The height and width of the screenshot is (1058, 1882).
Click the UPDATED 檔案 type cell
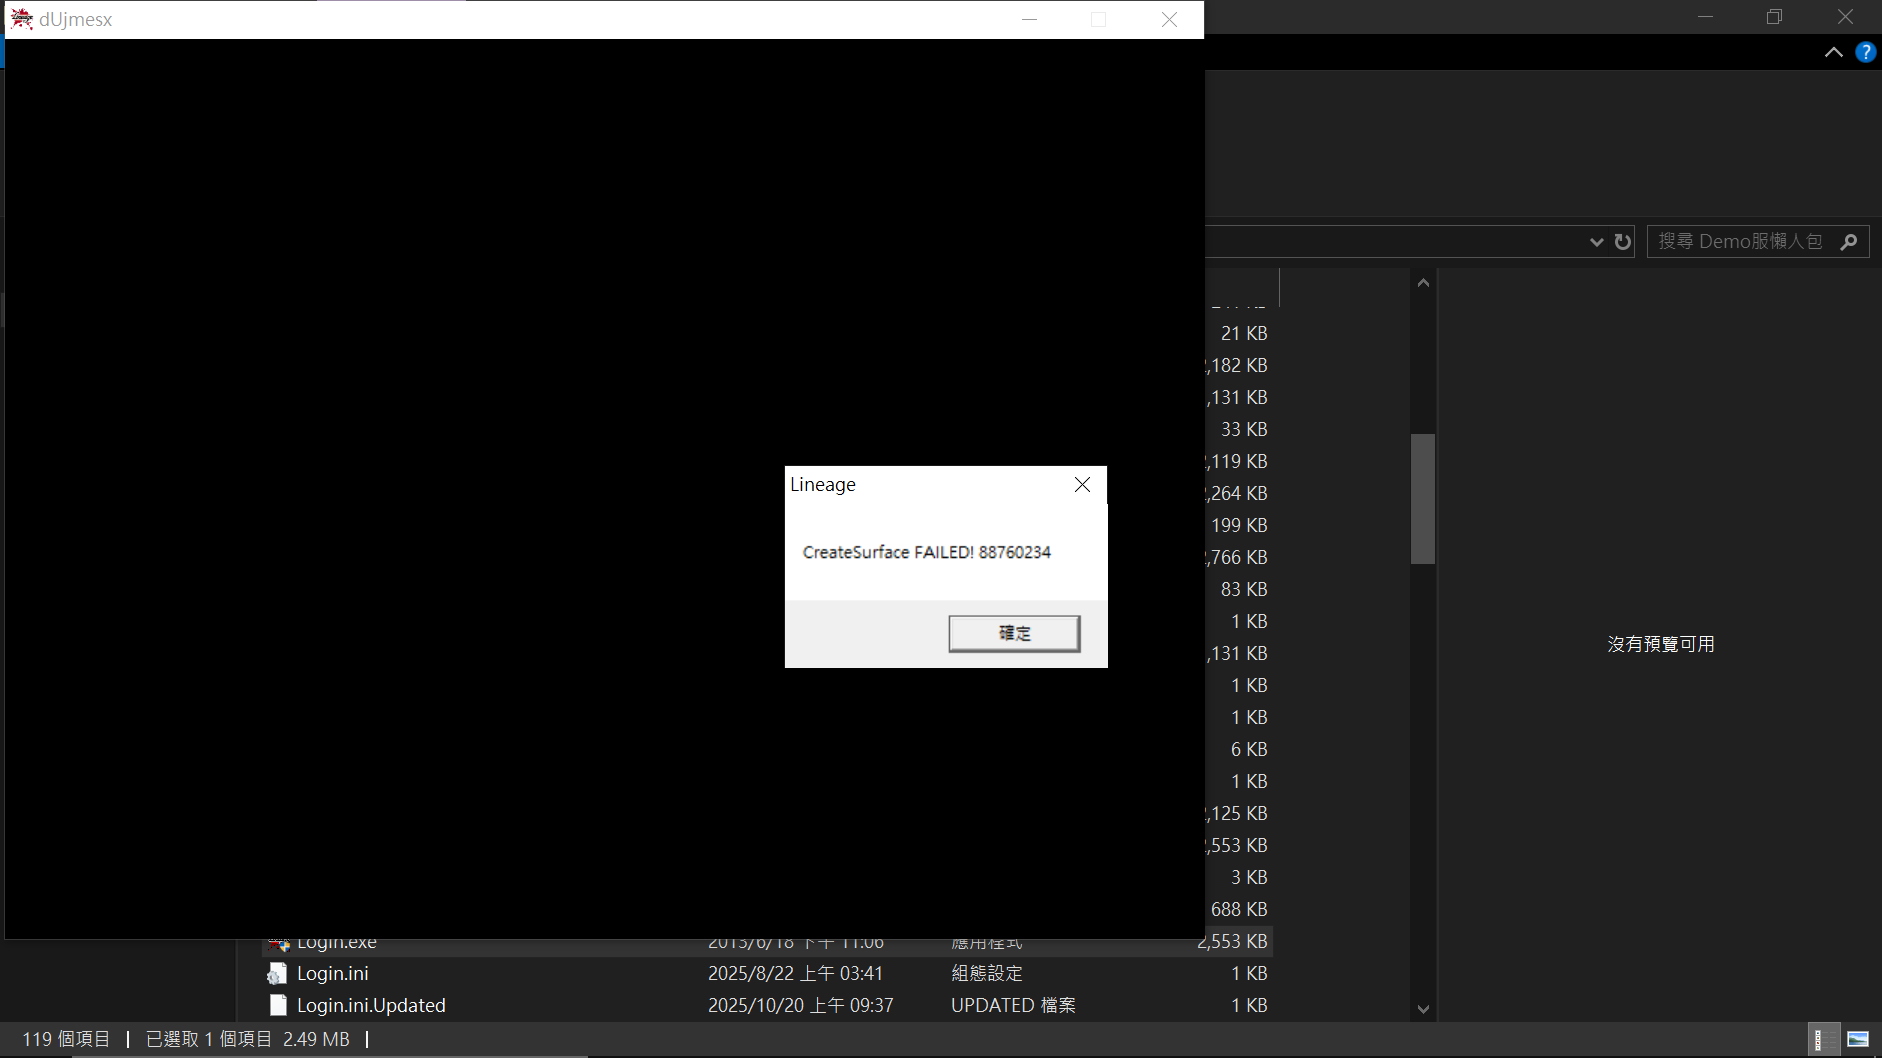tap(1013, 1006)
